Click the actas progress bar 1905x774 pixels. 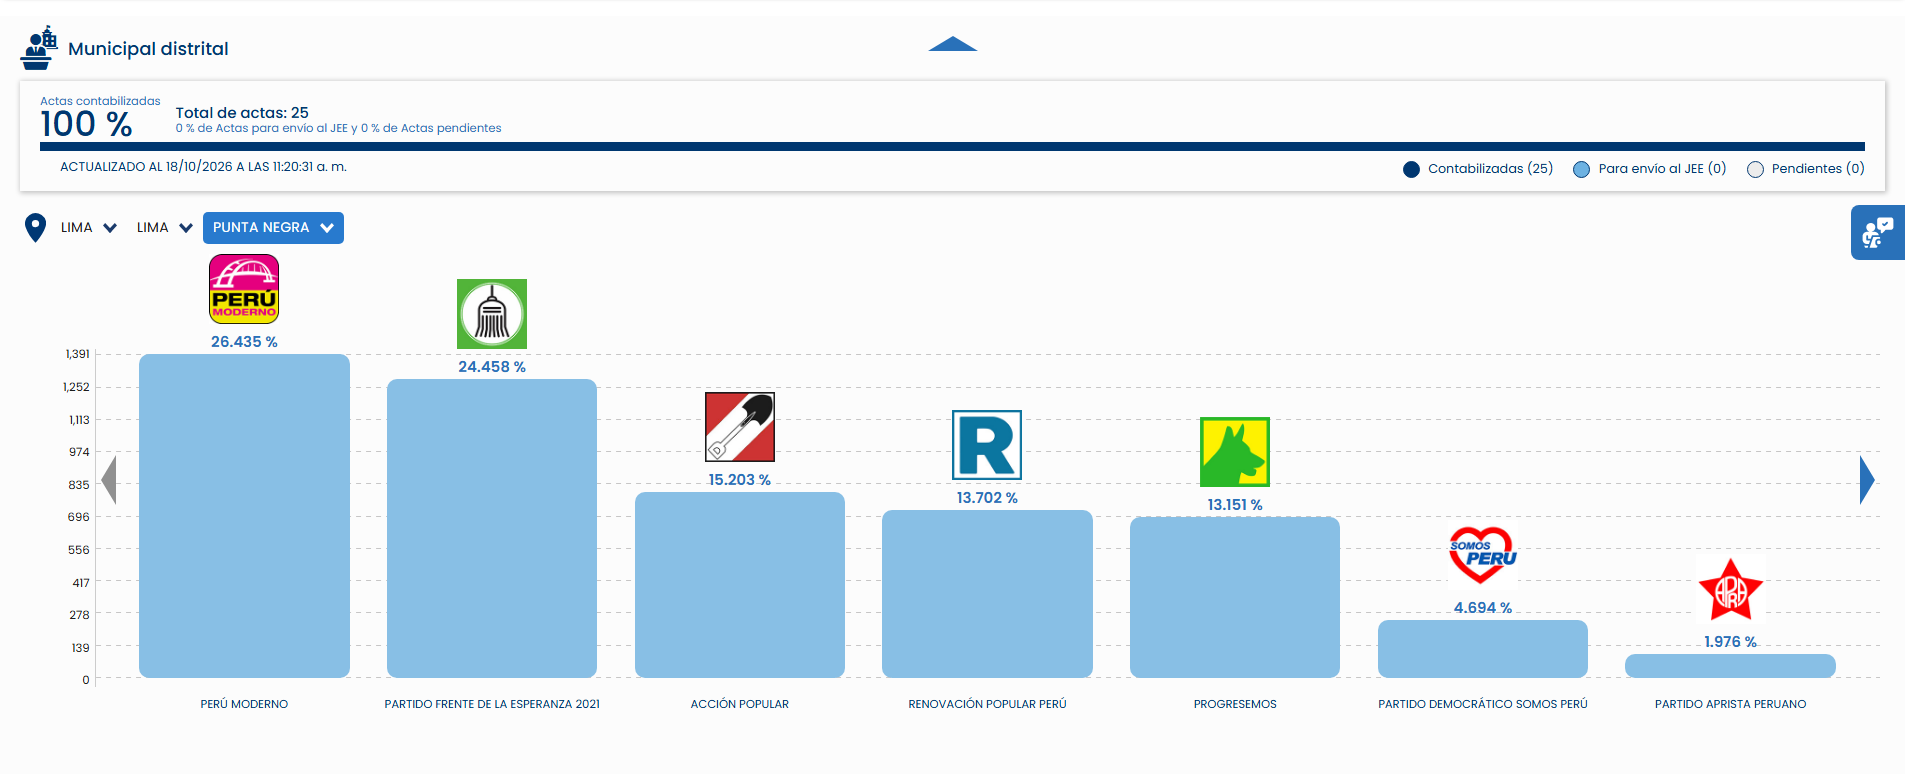[952, 147]
